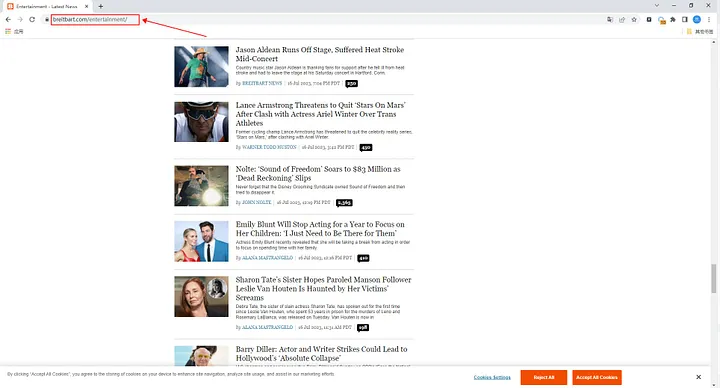Reload the Breitbart entertainment page
Screen dimensions: 720x388
[x=32, y=19]
